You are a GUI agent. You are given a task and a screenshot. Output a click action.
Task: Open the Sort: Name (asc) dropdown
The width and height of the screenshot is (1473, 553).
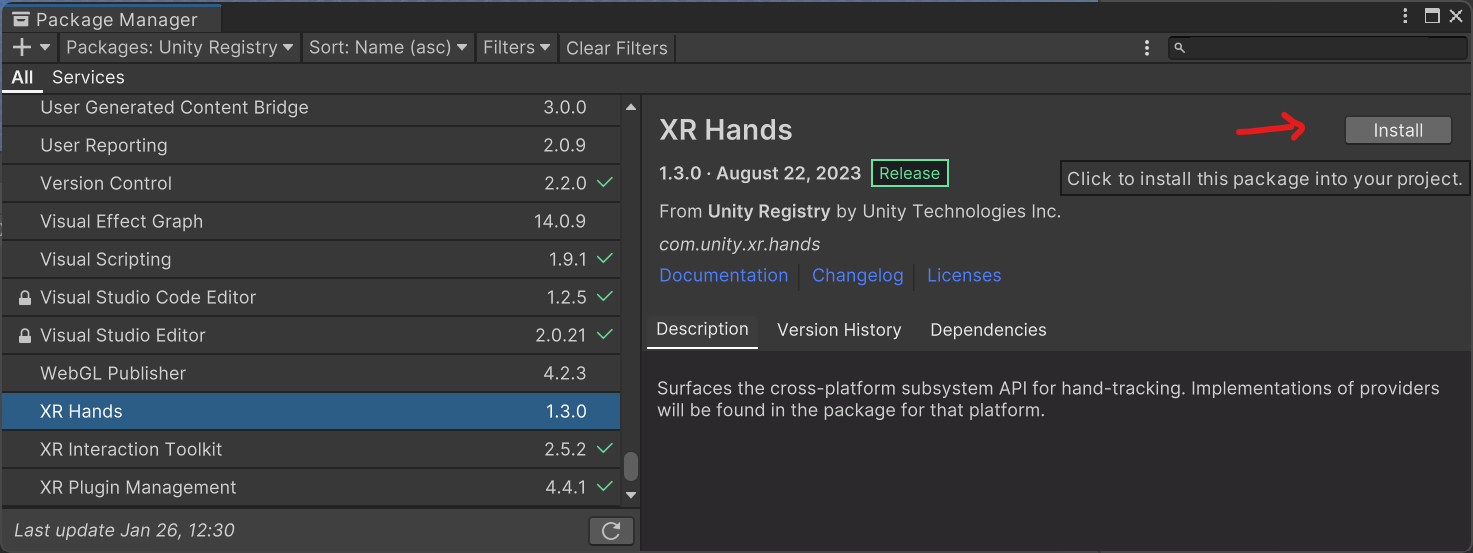click(388, 47)
